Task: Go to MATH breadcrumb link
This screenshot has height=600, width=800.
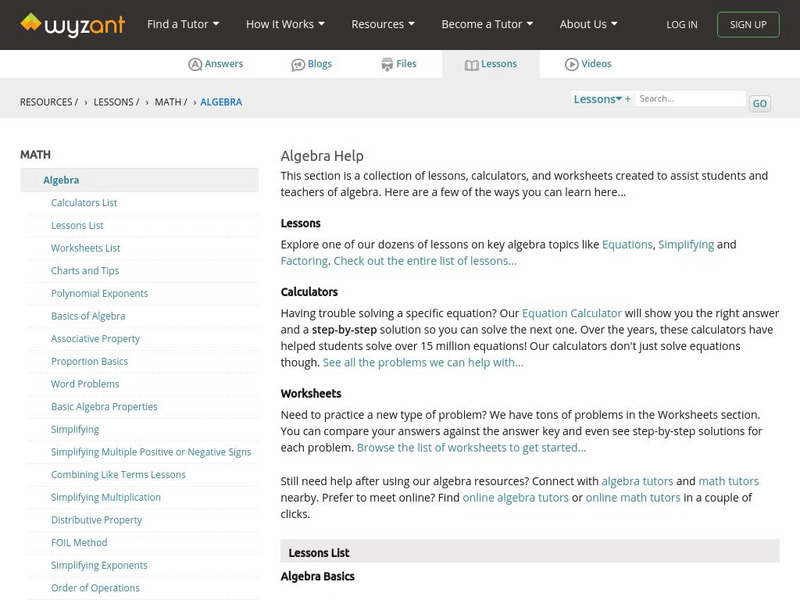Action: [x=168, y=102]
